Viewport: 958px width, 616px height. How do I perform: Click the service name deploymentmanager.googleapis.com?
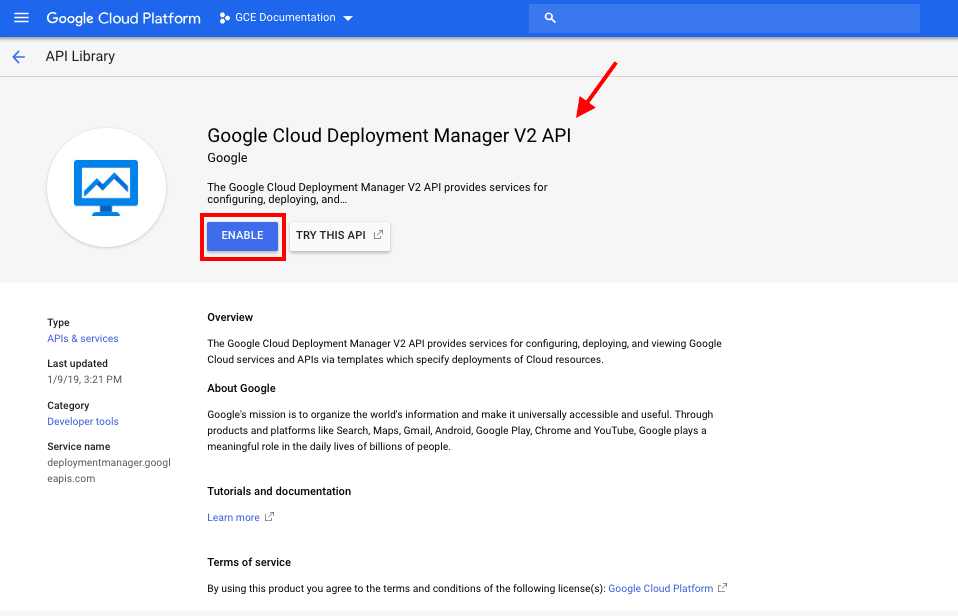tap(109, 471)
